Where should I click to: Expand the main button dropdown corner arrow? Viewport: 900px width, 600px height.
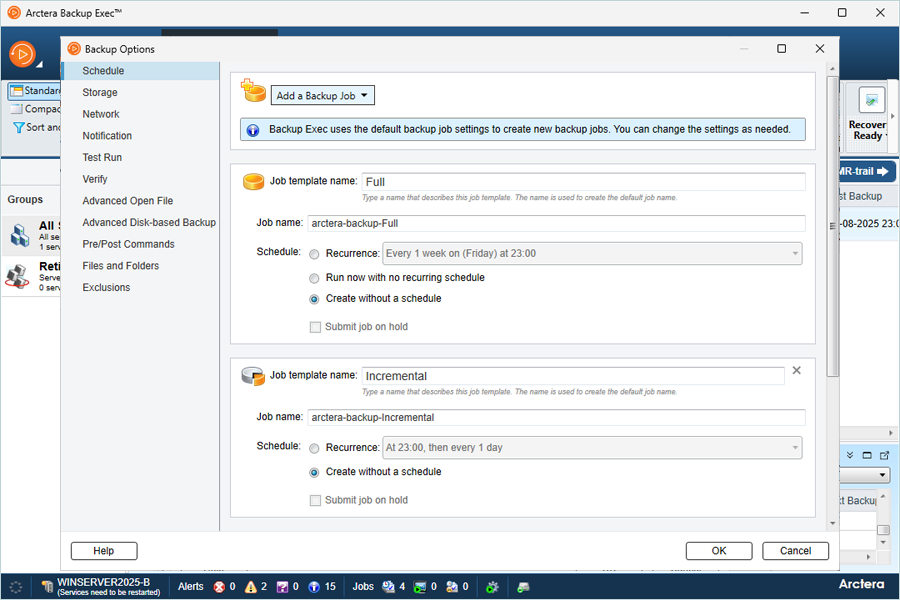(40, 64)
